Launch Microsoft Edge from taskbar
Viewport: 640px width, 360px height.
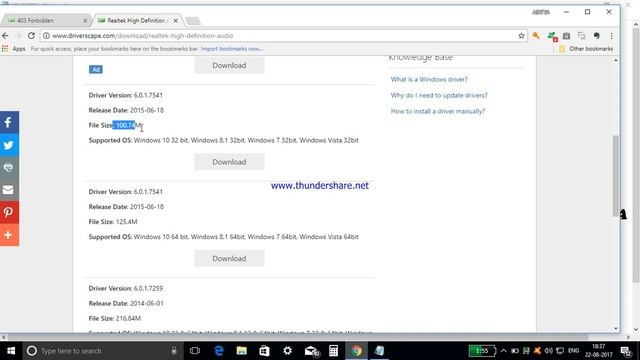click(219, 351)
